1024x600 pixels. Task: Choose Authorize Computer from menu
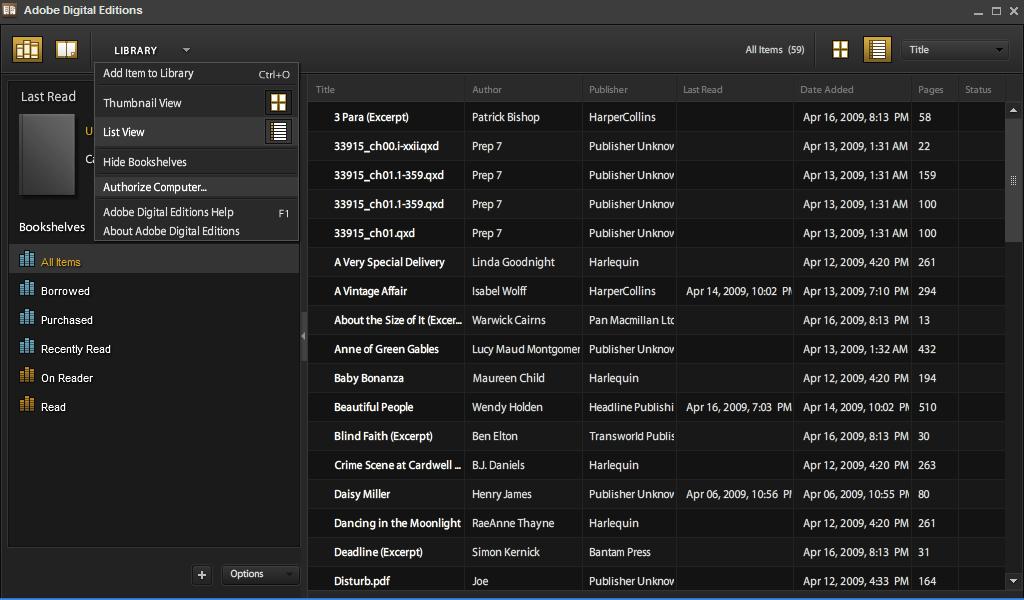coord(155,187)
